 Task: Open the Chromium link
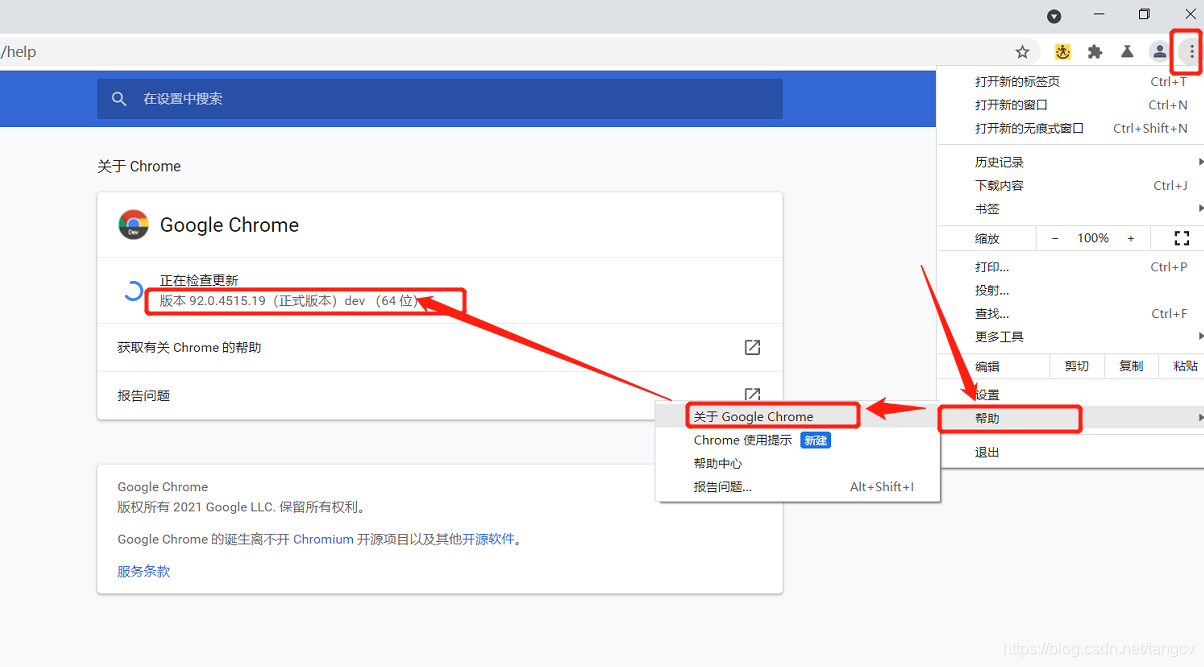point(323,539)
